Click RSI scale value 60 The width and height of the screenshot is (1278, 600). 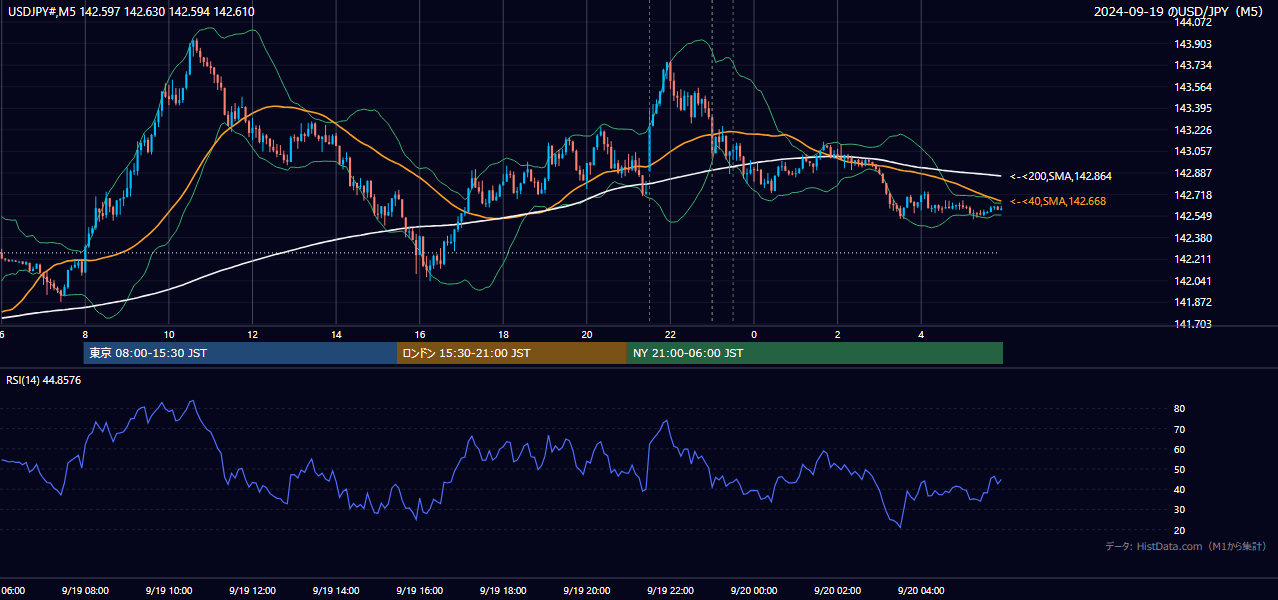pyautogui.click(x=1180, y=449)
